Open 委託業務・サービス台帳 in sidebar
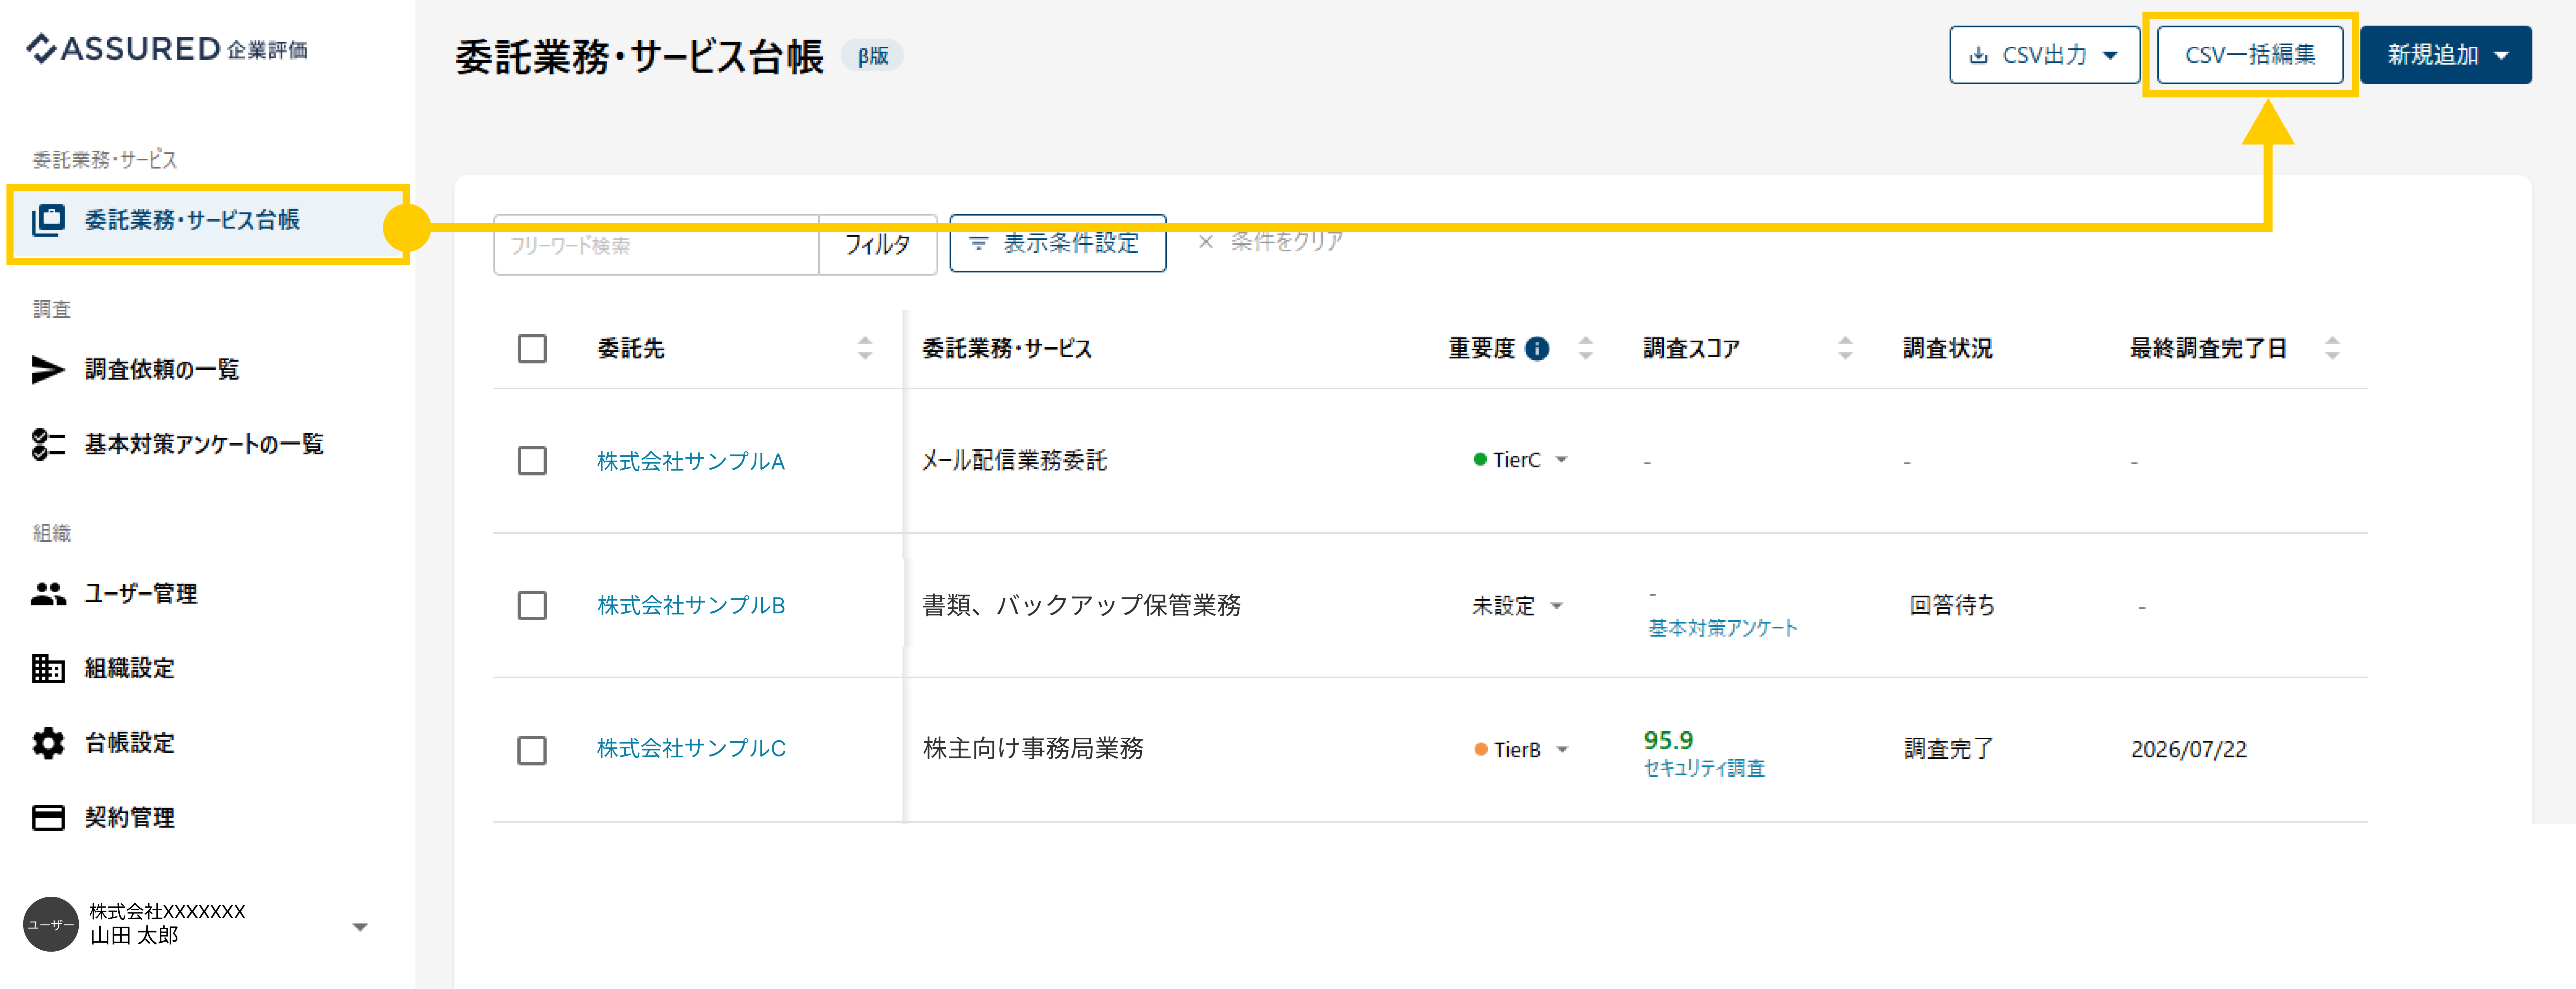This screenshot has width=2576, height=989. 208,221
